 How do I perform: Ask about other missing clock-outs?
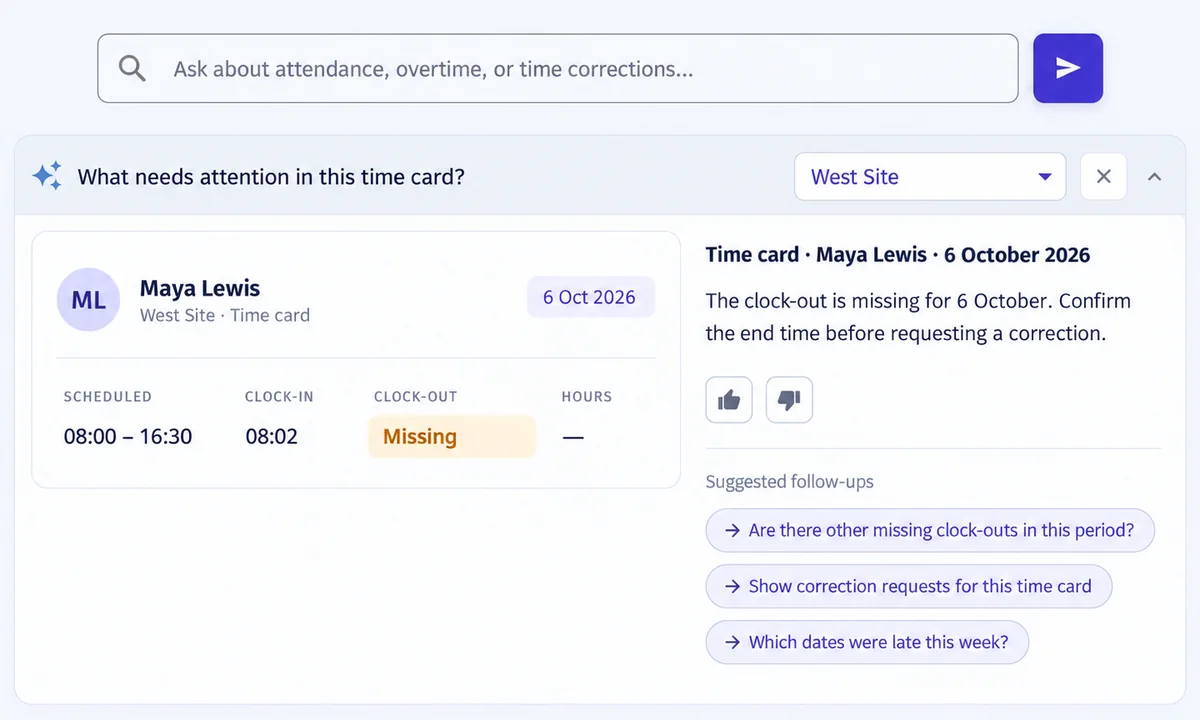click(930, 530)
